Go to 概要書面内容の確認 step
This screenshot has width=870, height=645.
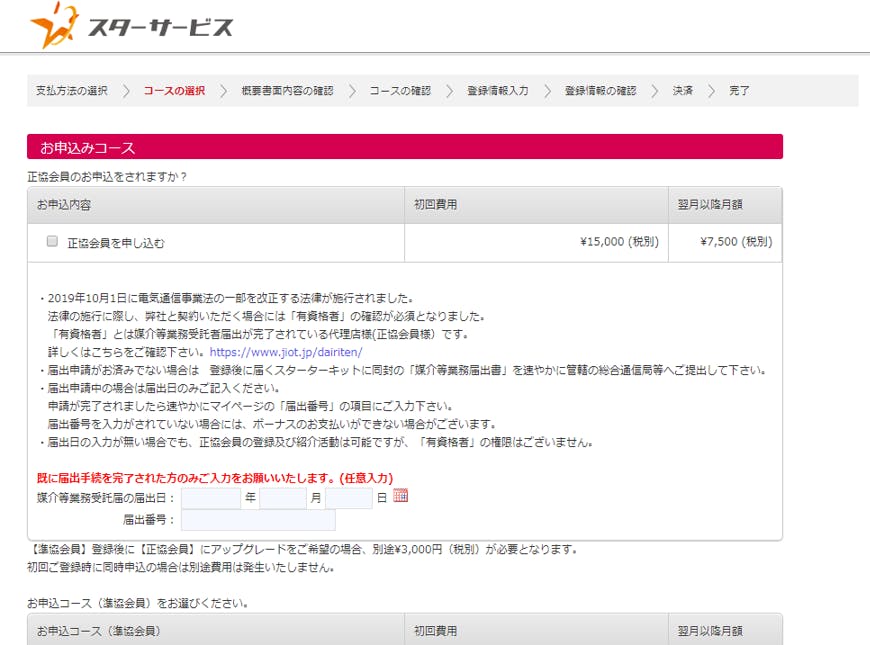pyautogui.click(x=287, y=91)
